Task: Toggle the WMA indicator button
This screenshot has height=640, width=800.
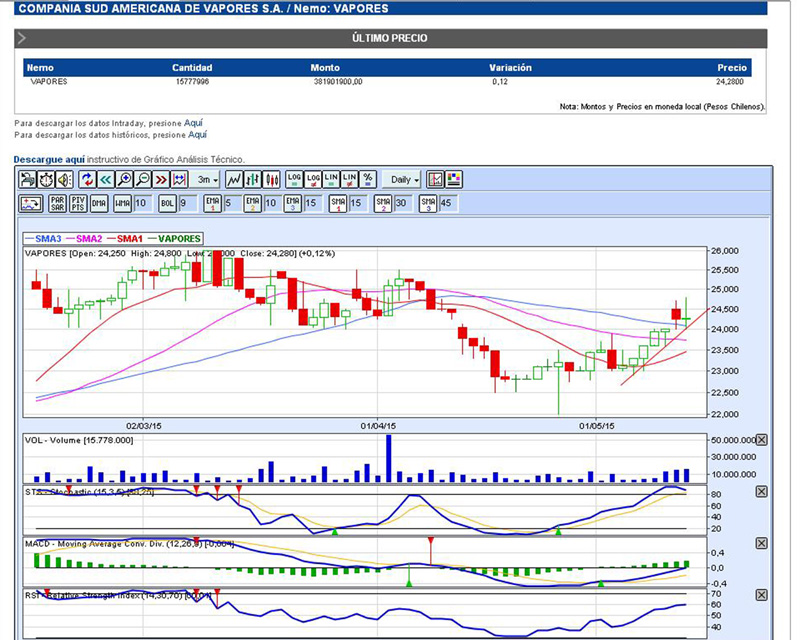Action: tap(122, 204)
